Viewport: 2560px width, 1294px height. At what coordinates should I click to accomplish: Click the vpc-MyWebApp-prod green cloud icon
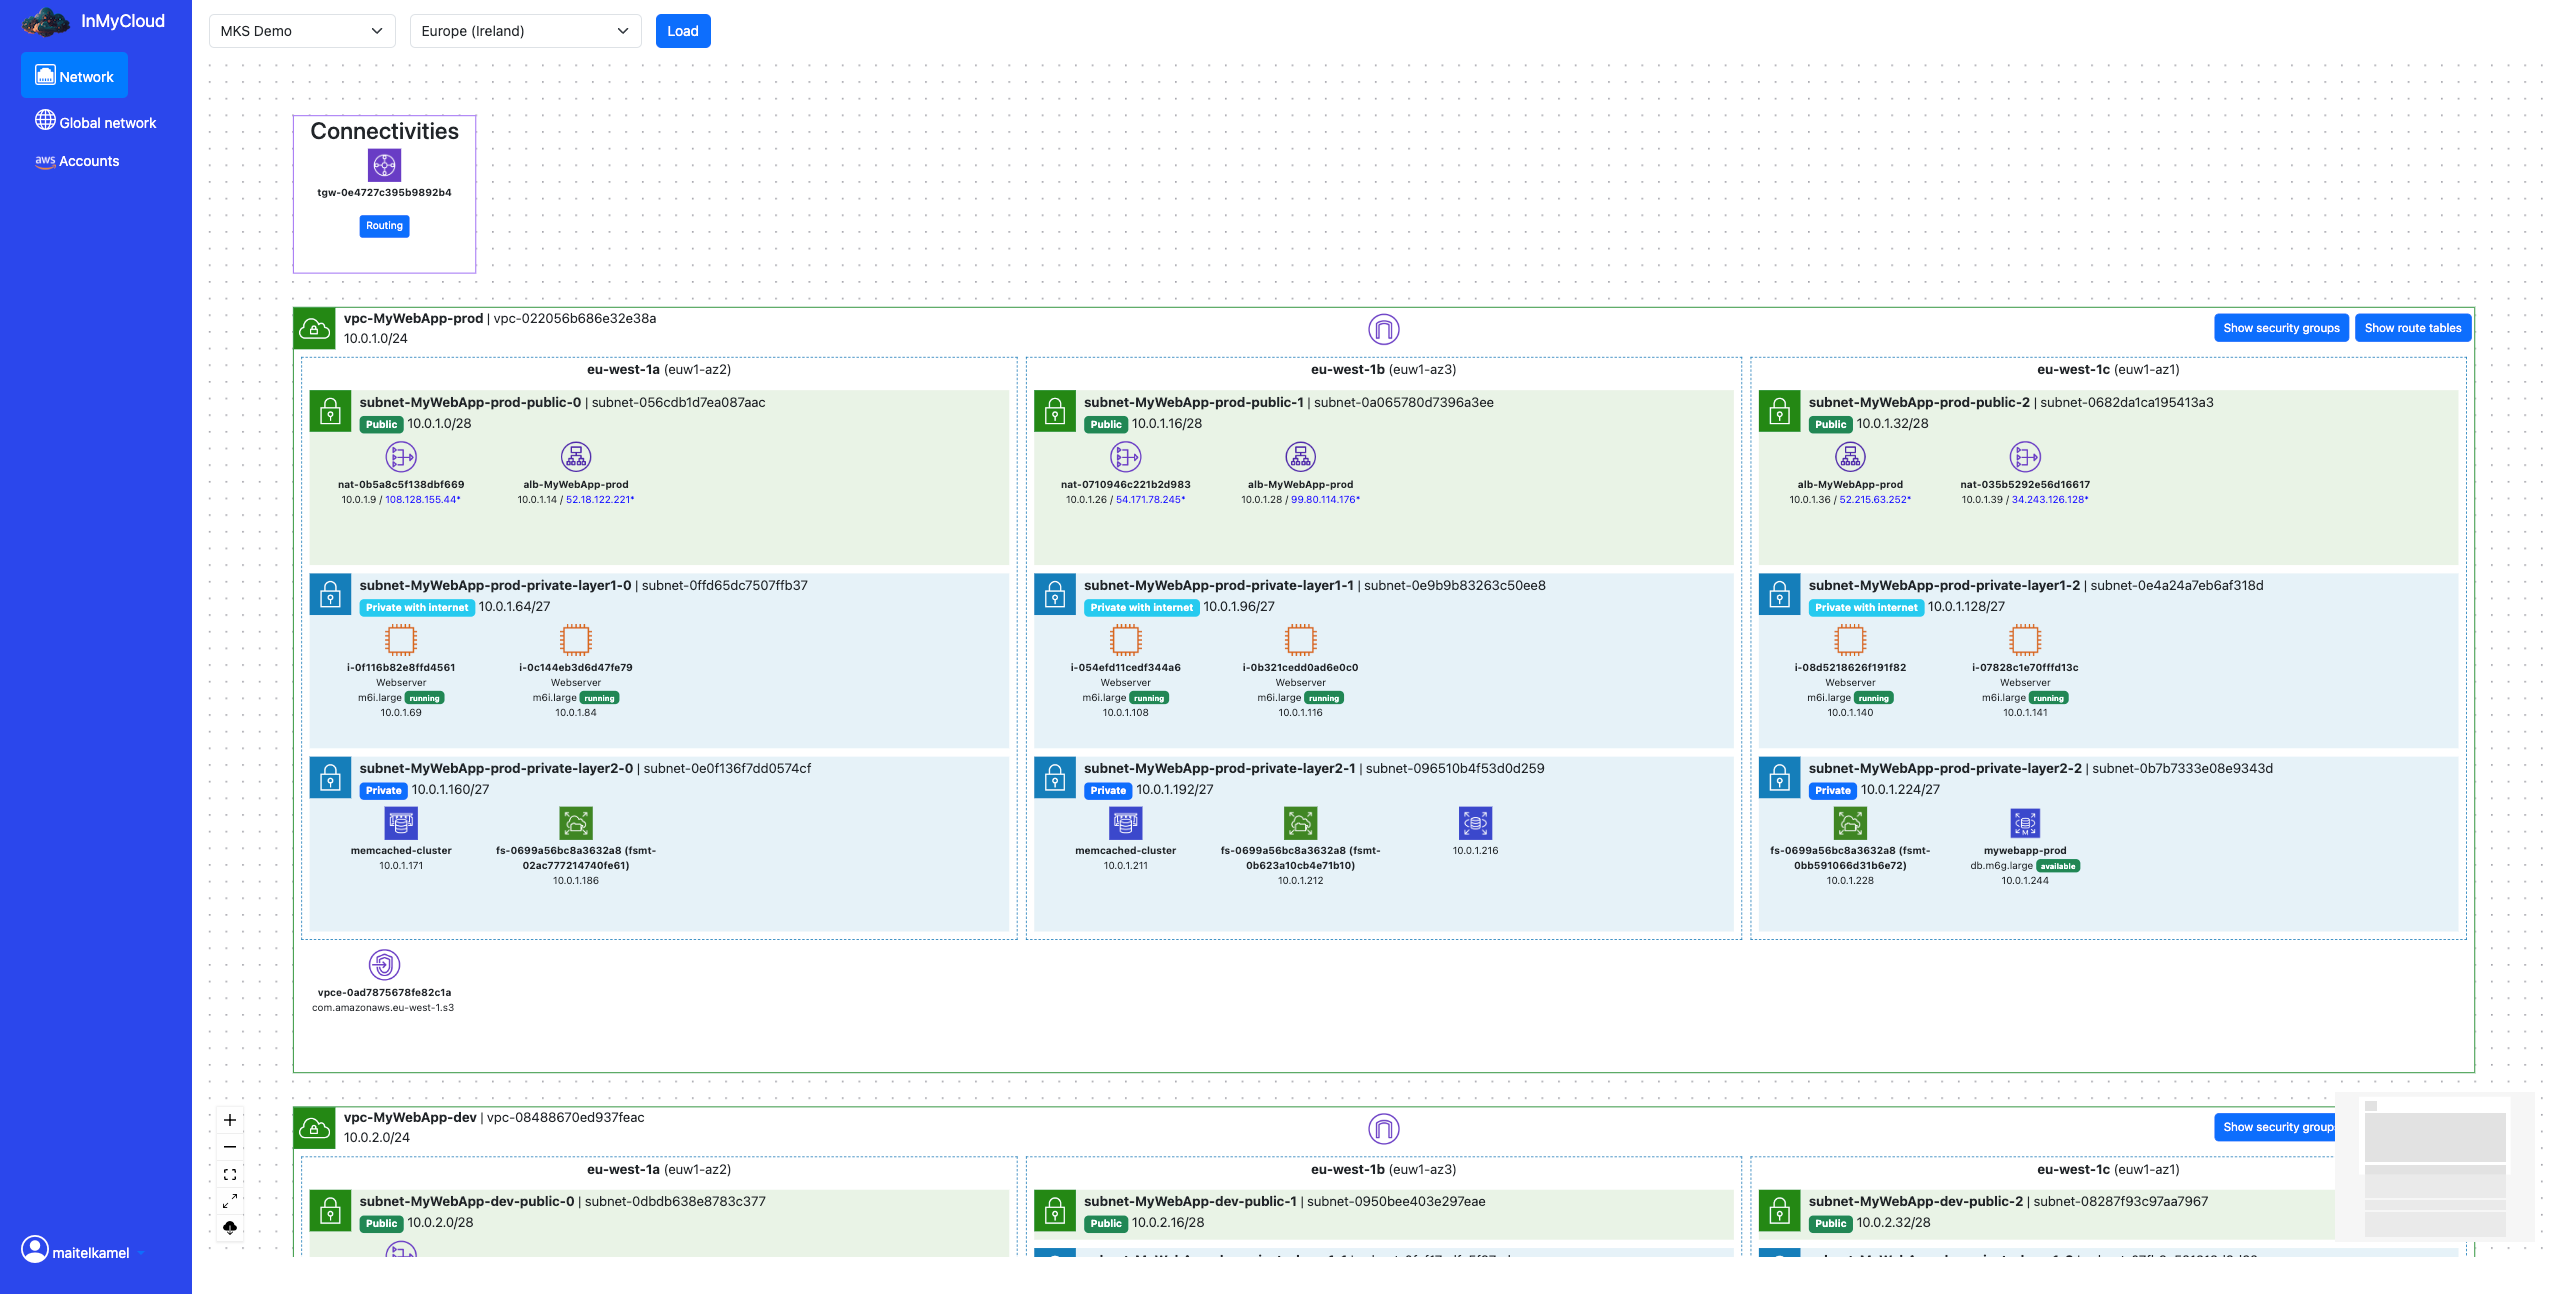click(314, 329)
